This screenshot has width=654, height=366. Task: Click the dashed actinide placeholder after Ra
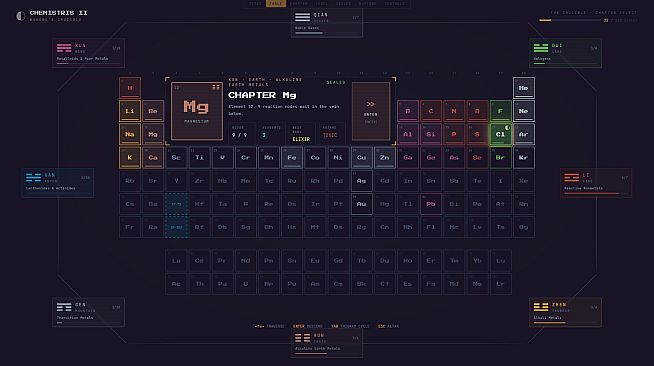176,227
